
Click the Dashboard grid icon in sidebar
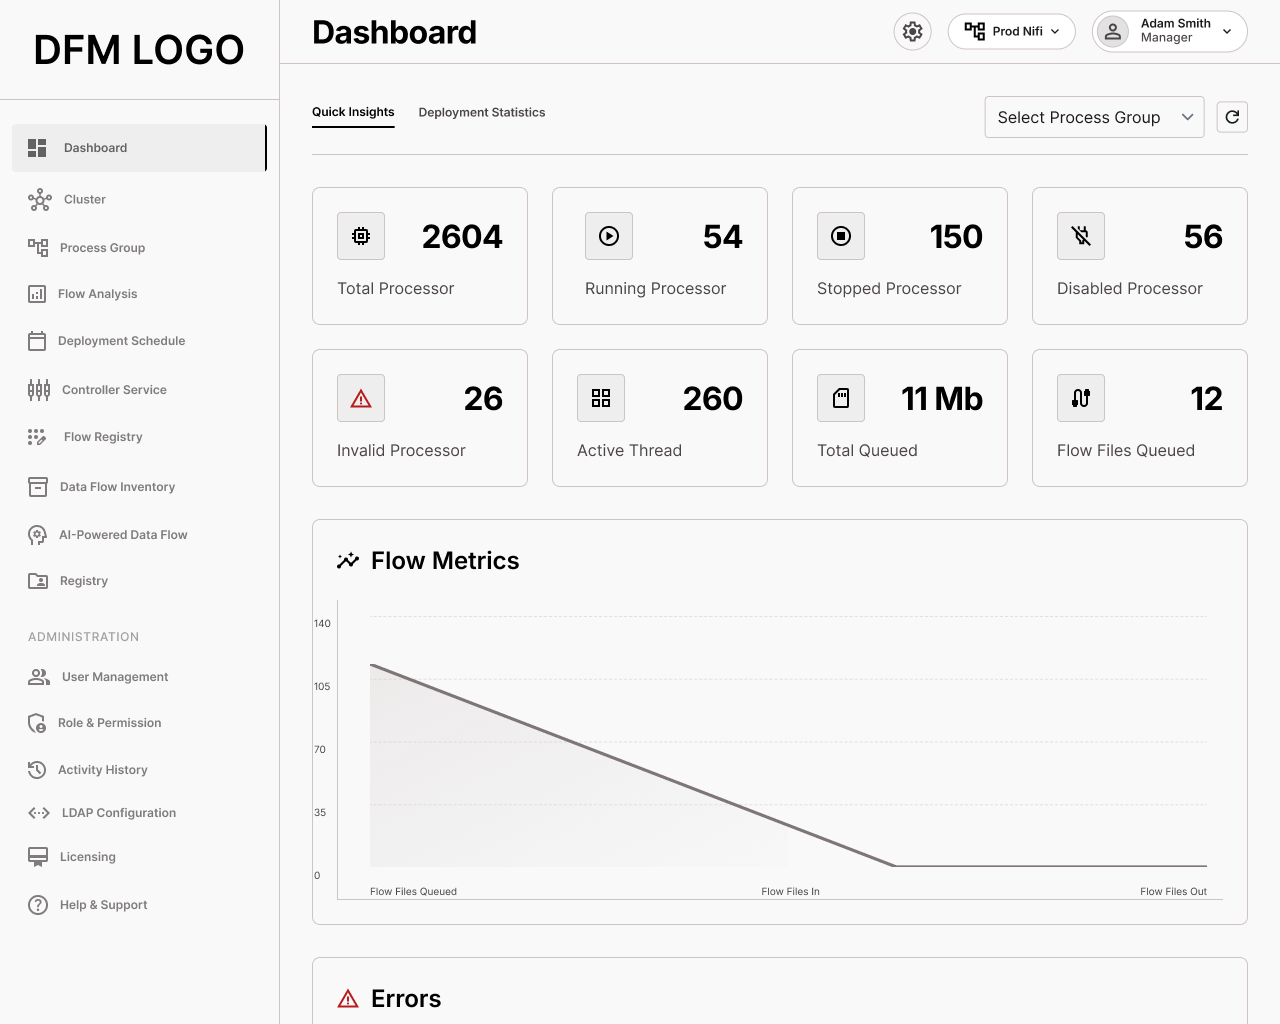click(x=37, y=148)
